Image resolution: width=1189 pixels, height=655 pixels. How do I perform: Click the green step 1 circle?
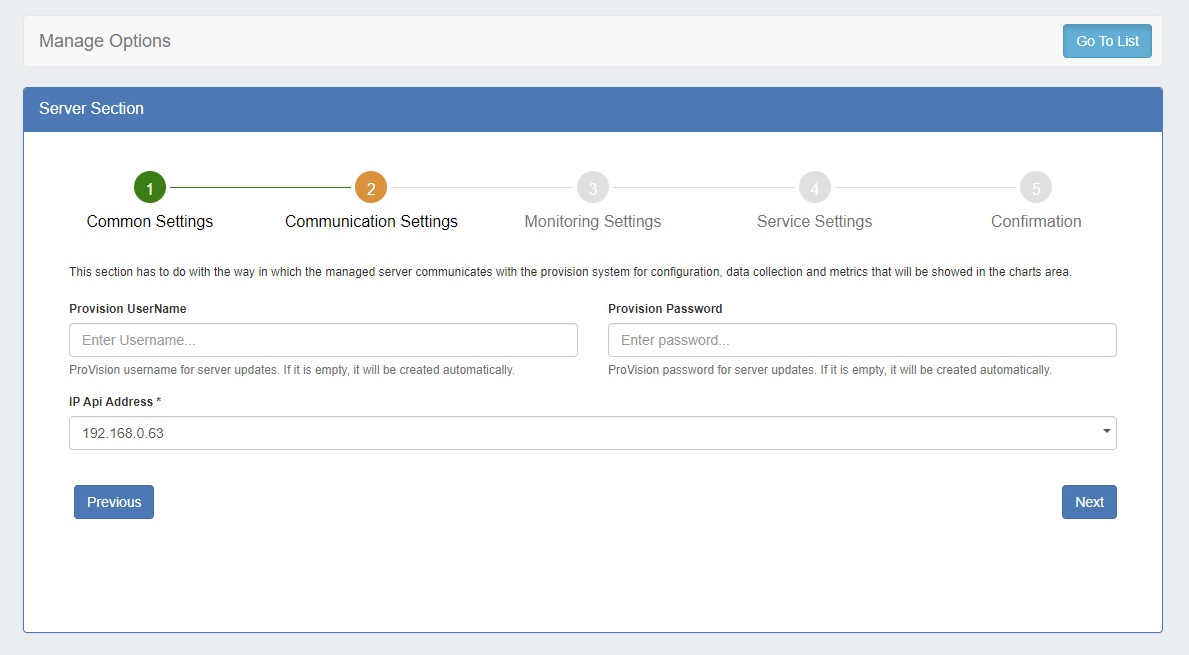point(150,187)
